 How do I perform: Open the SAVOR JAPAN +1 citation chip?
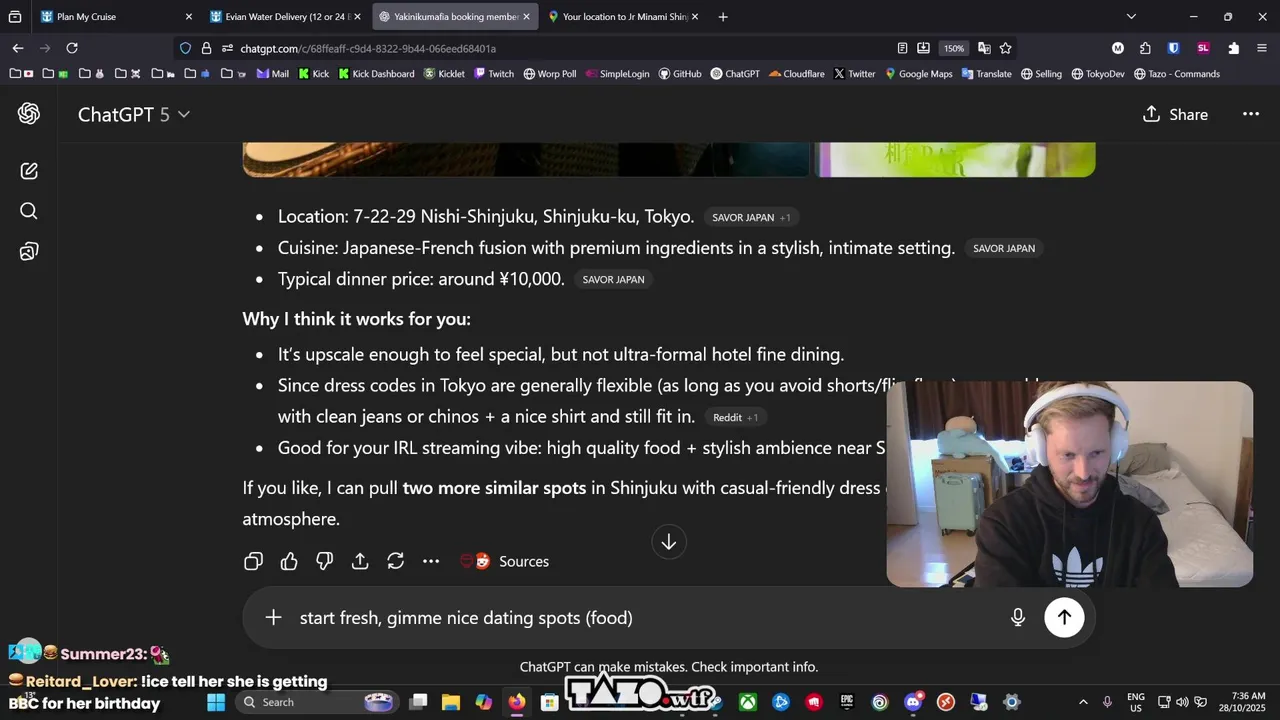751,217
